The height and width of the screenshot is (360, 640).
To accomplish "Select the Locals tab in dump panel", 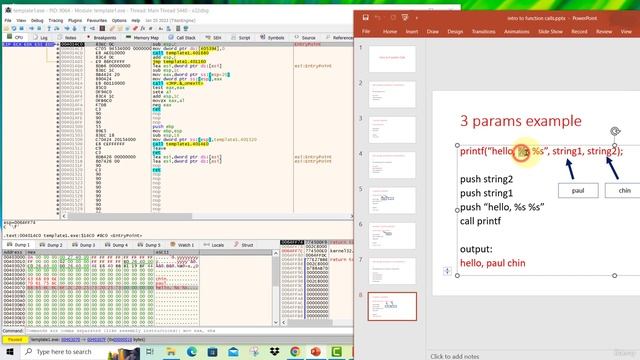I will click(214, 245).
